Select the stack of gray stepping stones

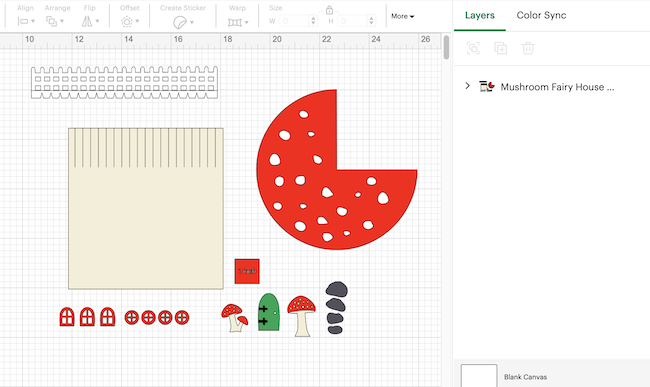pyautogui.click(x=336, y=308)
